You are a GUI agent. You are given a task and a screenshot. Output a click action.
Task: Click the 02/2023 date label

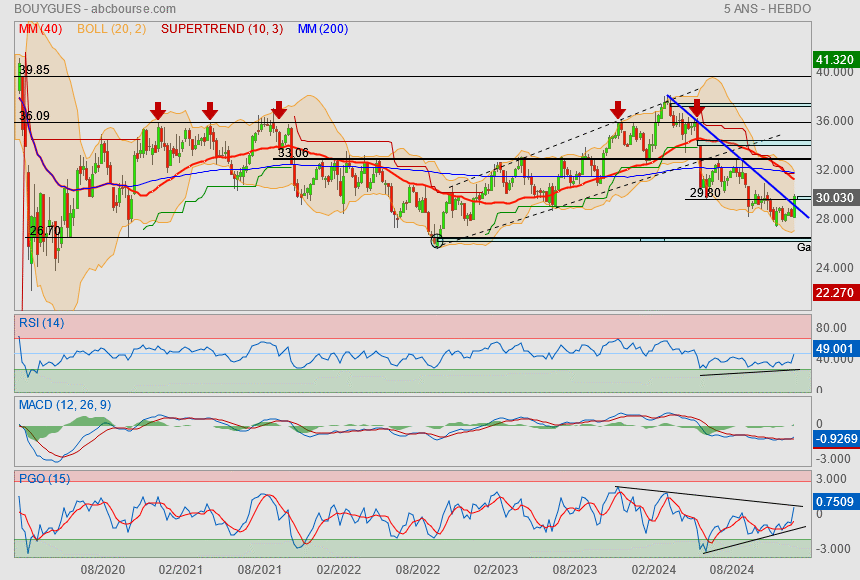(x=496, y=570)
